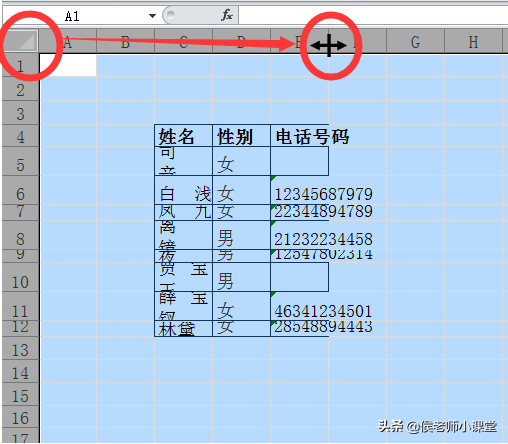Select row 1 header
Viewport: 508px width, 444px height.
click(x=21, y=65)
